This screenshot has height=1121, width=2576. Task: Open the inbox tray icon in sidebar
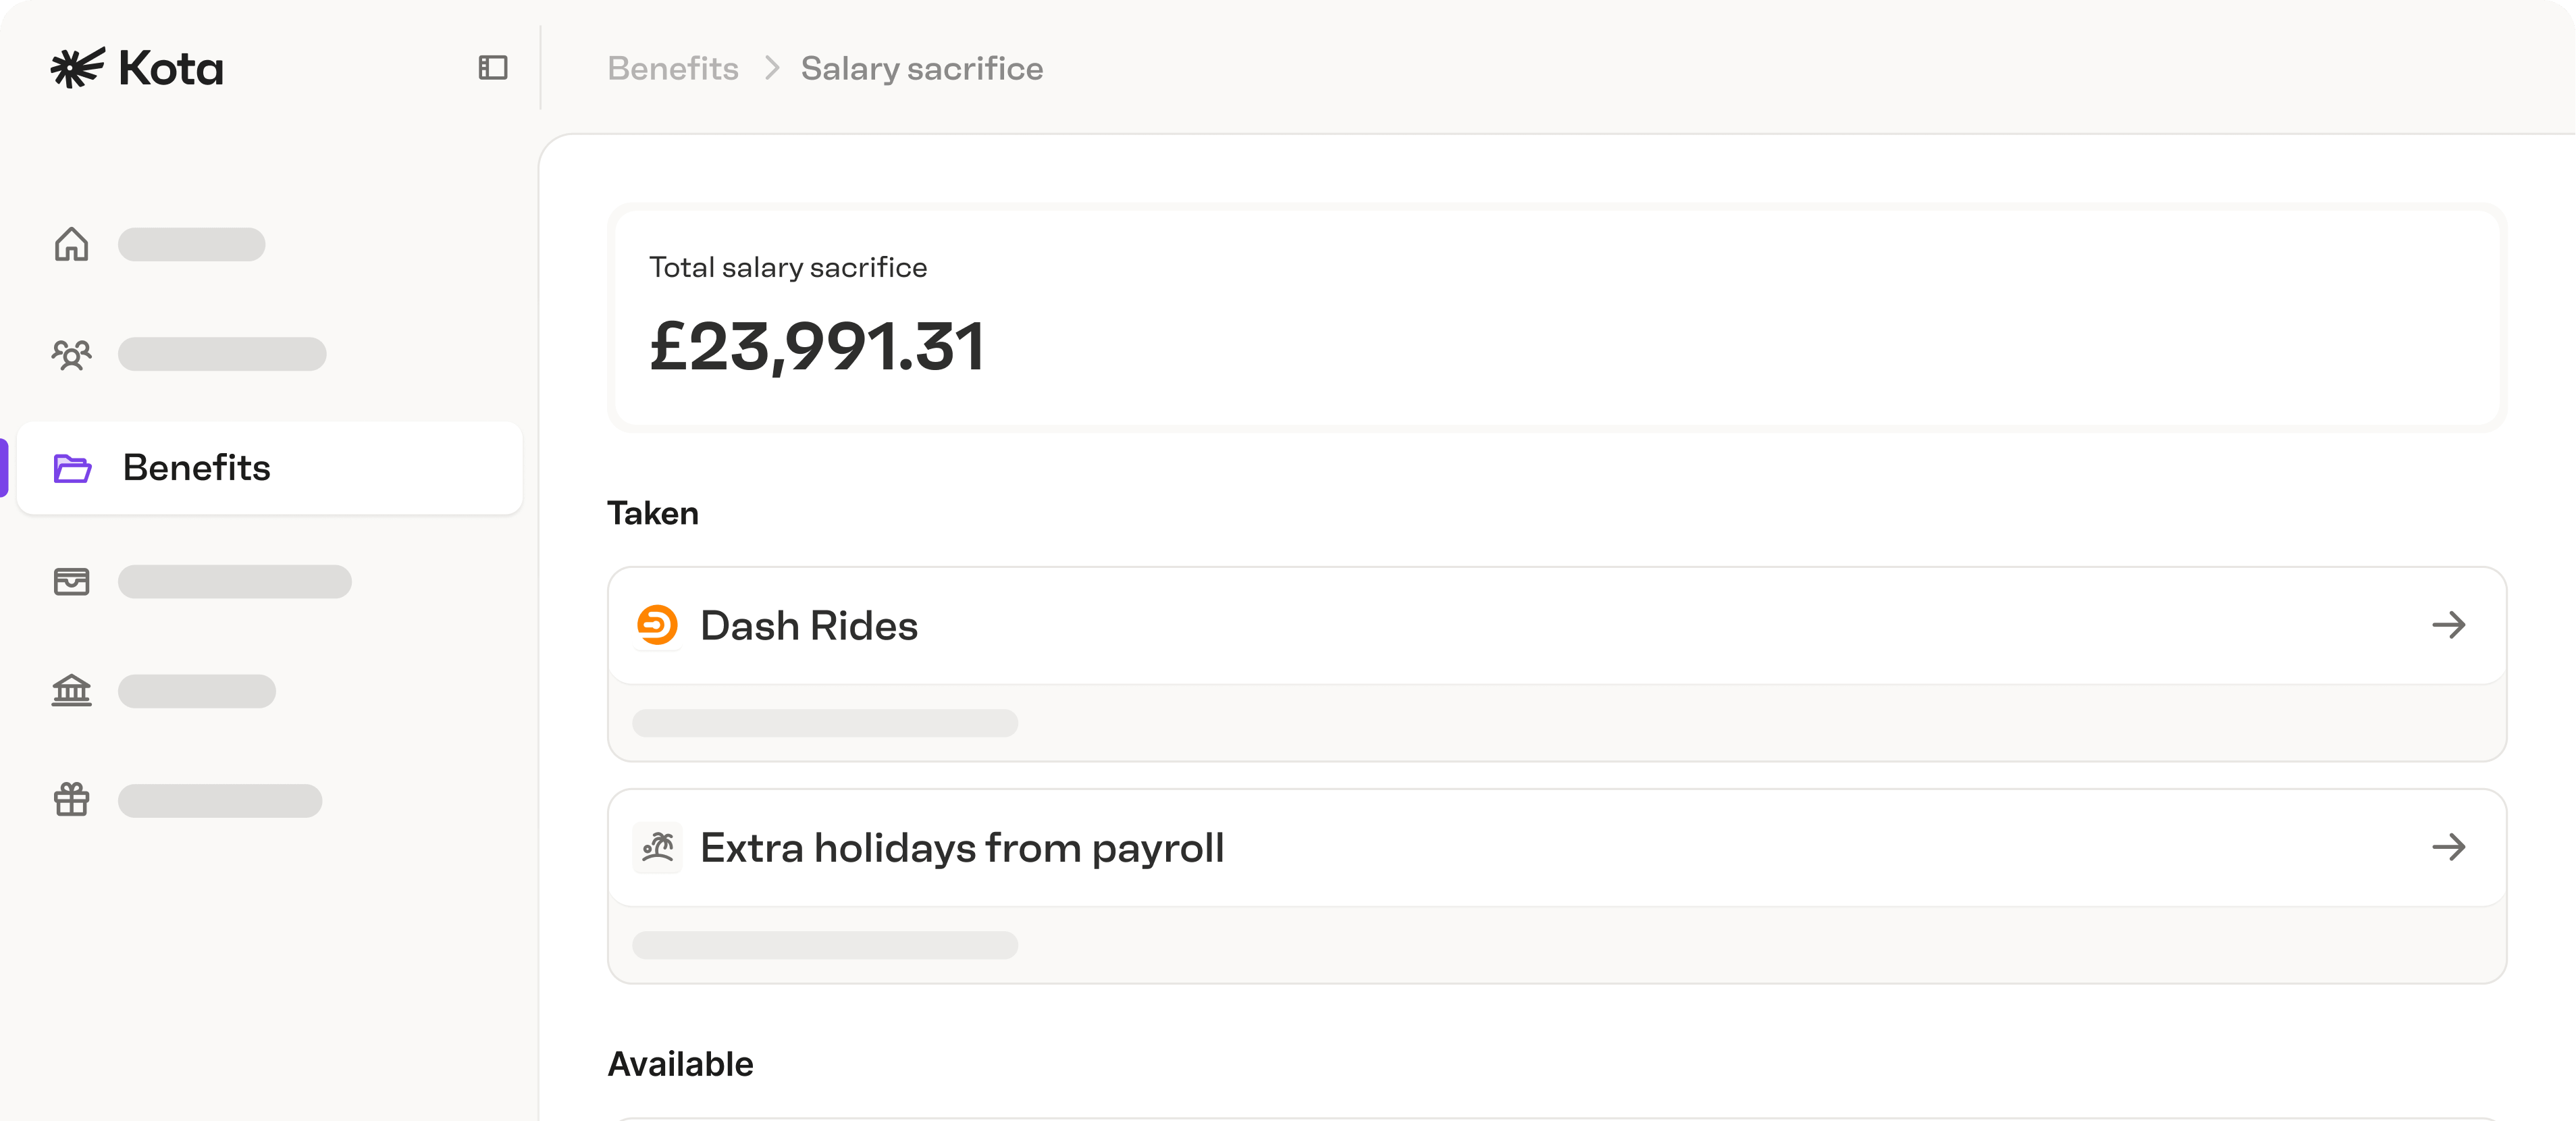[x=72, y=582]
